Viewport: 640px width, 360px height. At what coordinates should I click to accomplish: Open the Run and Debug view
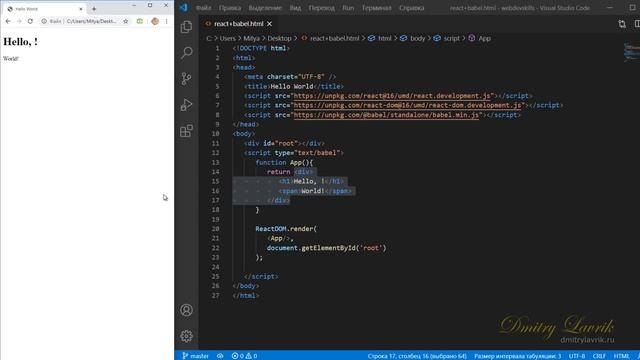coord(187,104)
